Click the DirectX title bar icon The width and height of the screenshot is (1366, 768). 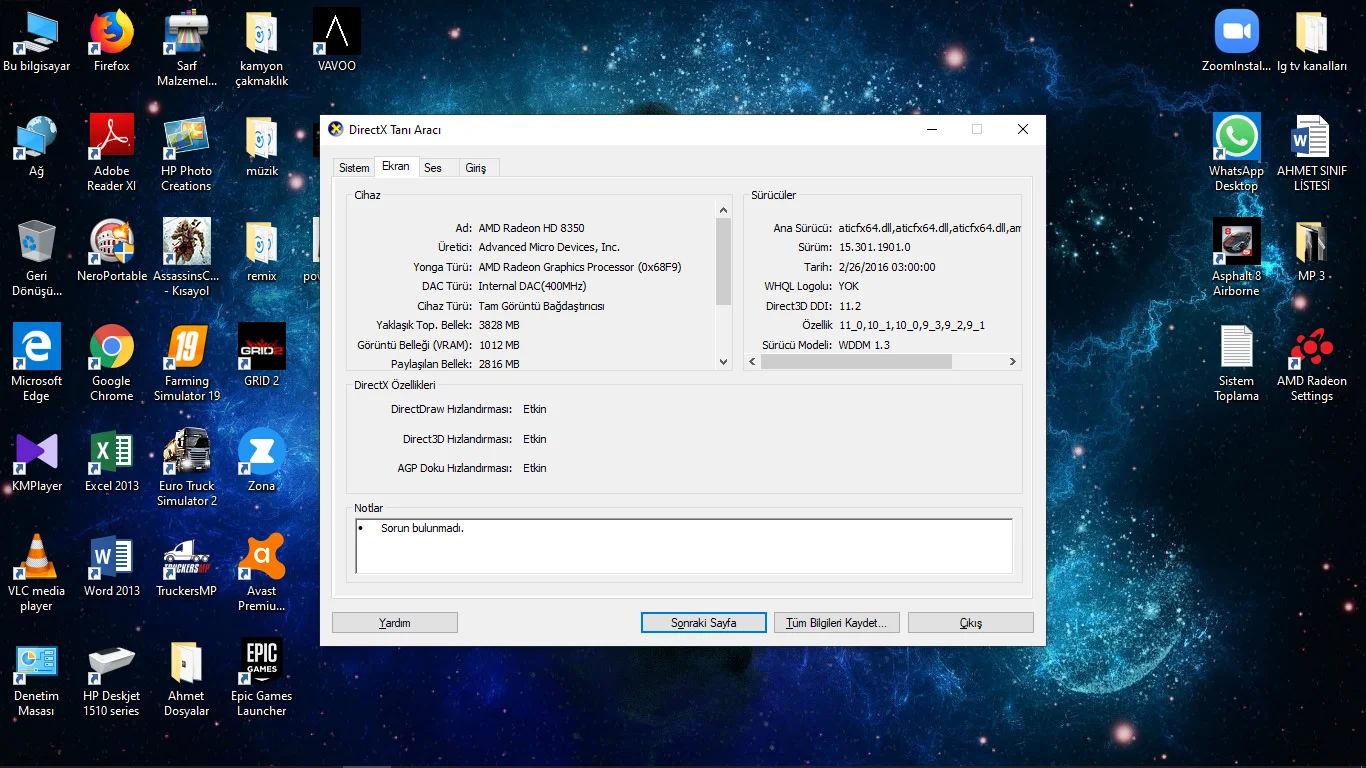[336, 129]
